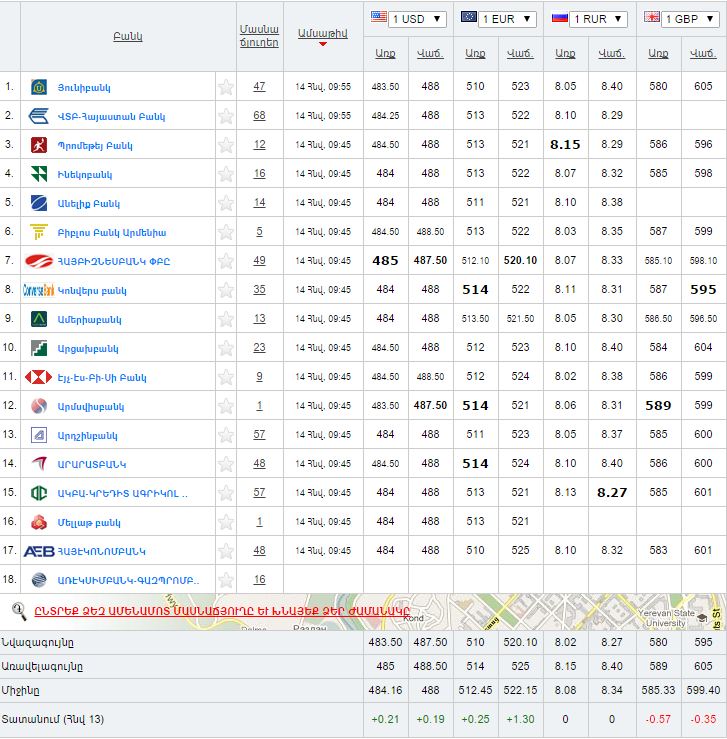Sort table by the Բանկ column header
This screenshot has width=727, height=739.
[x=127, y=36]
